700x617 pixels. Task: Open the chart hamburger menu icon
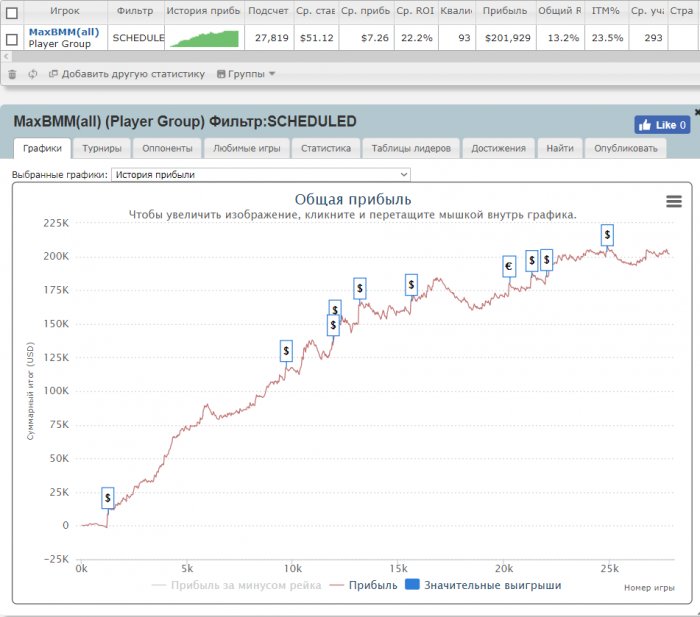[x=674, y=201]
